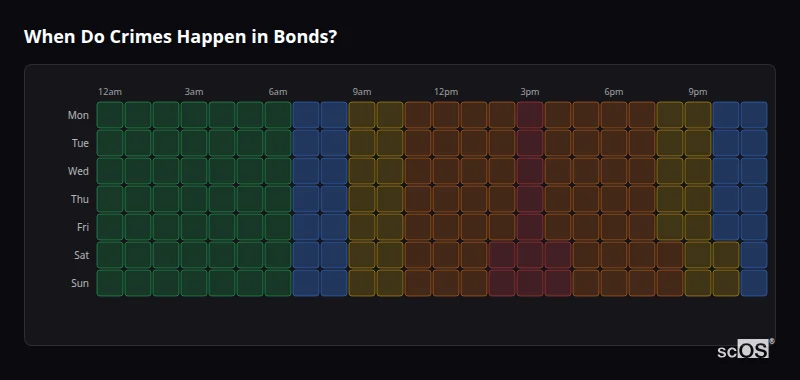Select the Wednesday 3pm red heatmap cell
Screen dimensions: 800x380
tap(530, 171)
